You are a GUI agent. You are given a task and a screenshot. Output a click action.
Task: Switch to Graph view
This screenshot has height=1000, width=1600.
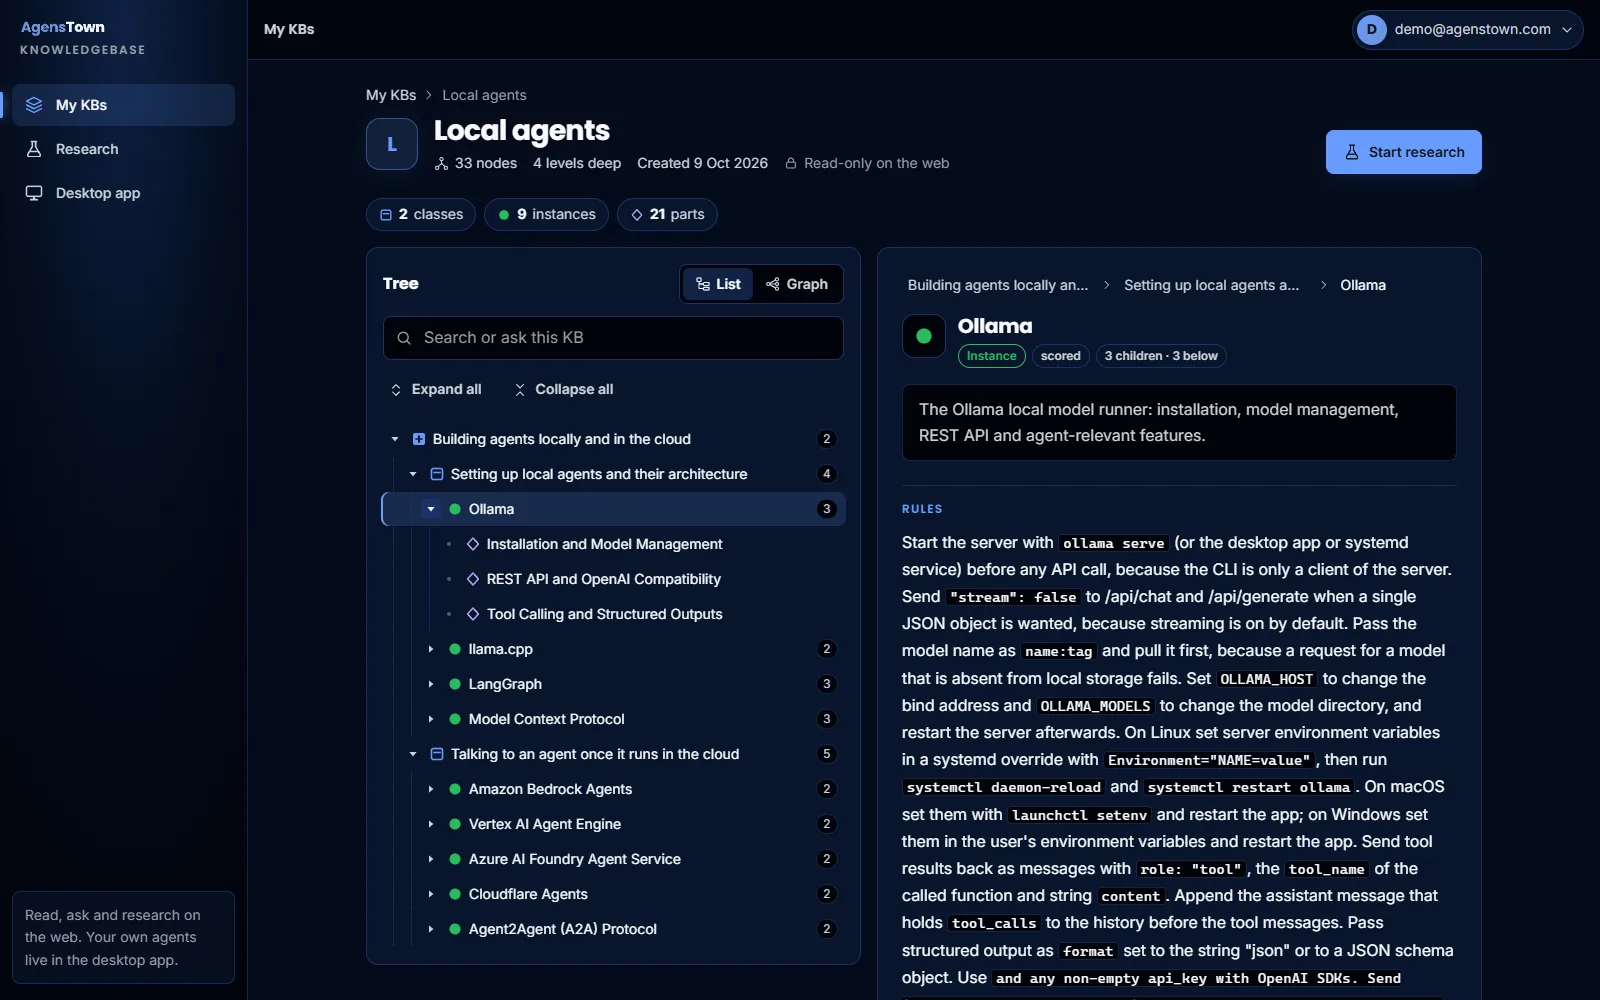point(797,284)
